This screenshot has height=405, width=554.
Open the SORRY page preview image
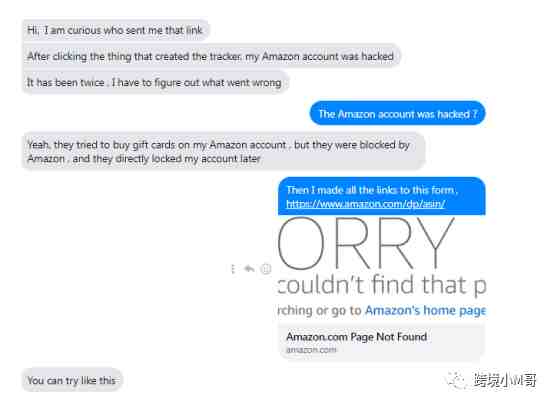pyautogui.click(x=382, y=268)
